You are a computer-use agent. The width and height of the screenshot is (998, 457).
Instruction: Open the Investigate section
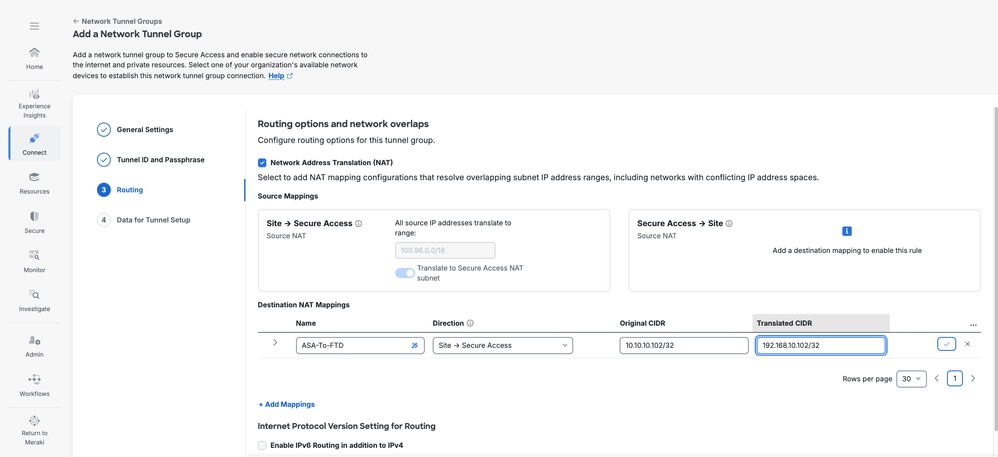click(34, 300)
